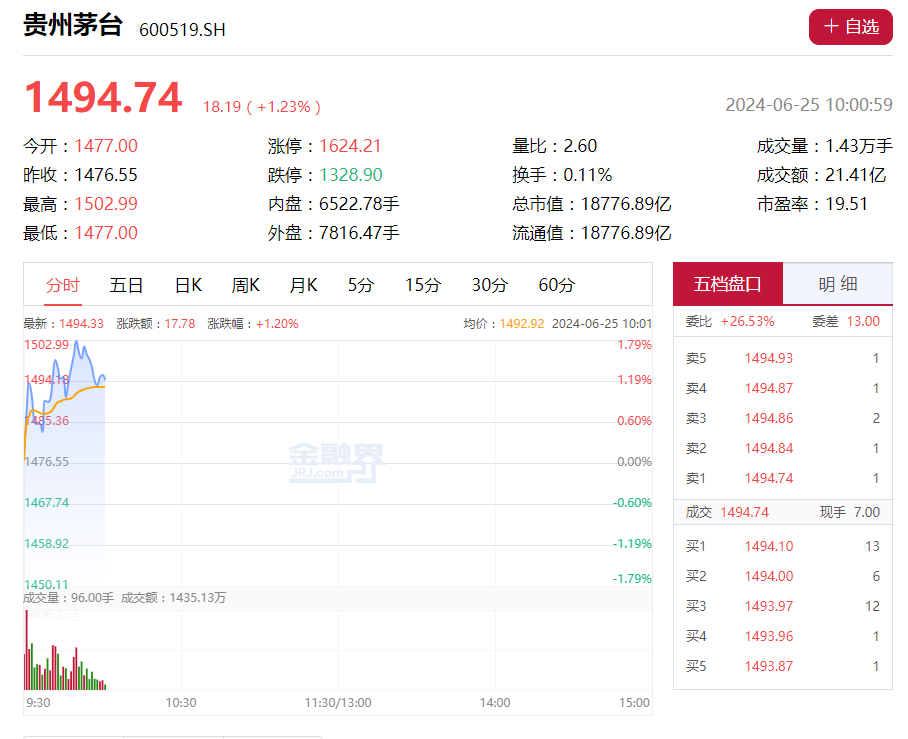
Task: Click the current price 1494.74 headline
Action: (x=104, y=97)
